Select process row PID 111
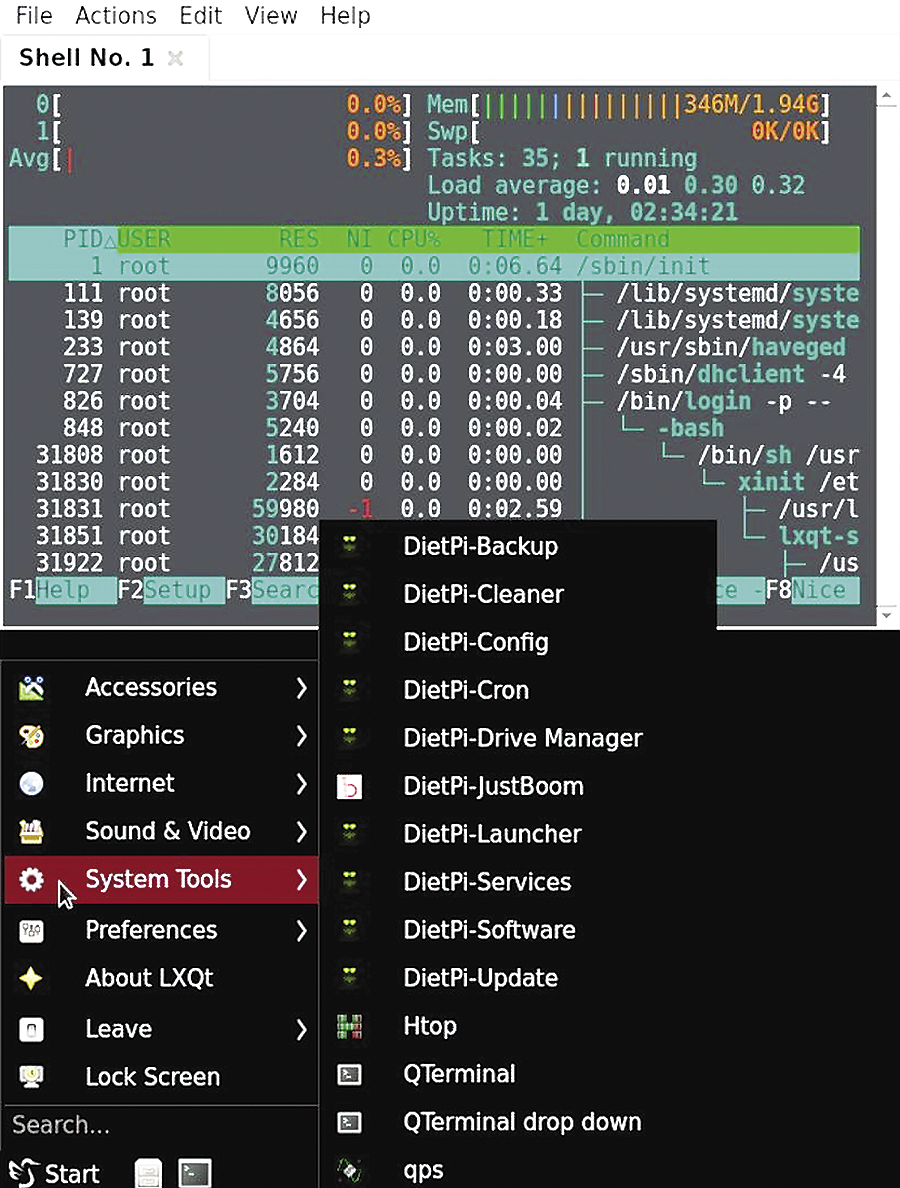Viewport: 900px width, 1188px height. 434,293
